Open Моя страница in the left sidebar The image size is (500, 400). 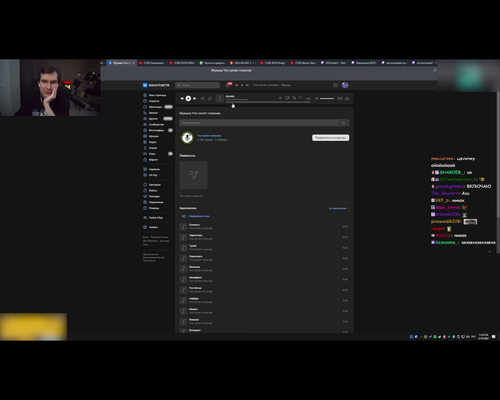(x=155, y=95)
